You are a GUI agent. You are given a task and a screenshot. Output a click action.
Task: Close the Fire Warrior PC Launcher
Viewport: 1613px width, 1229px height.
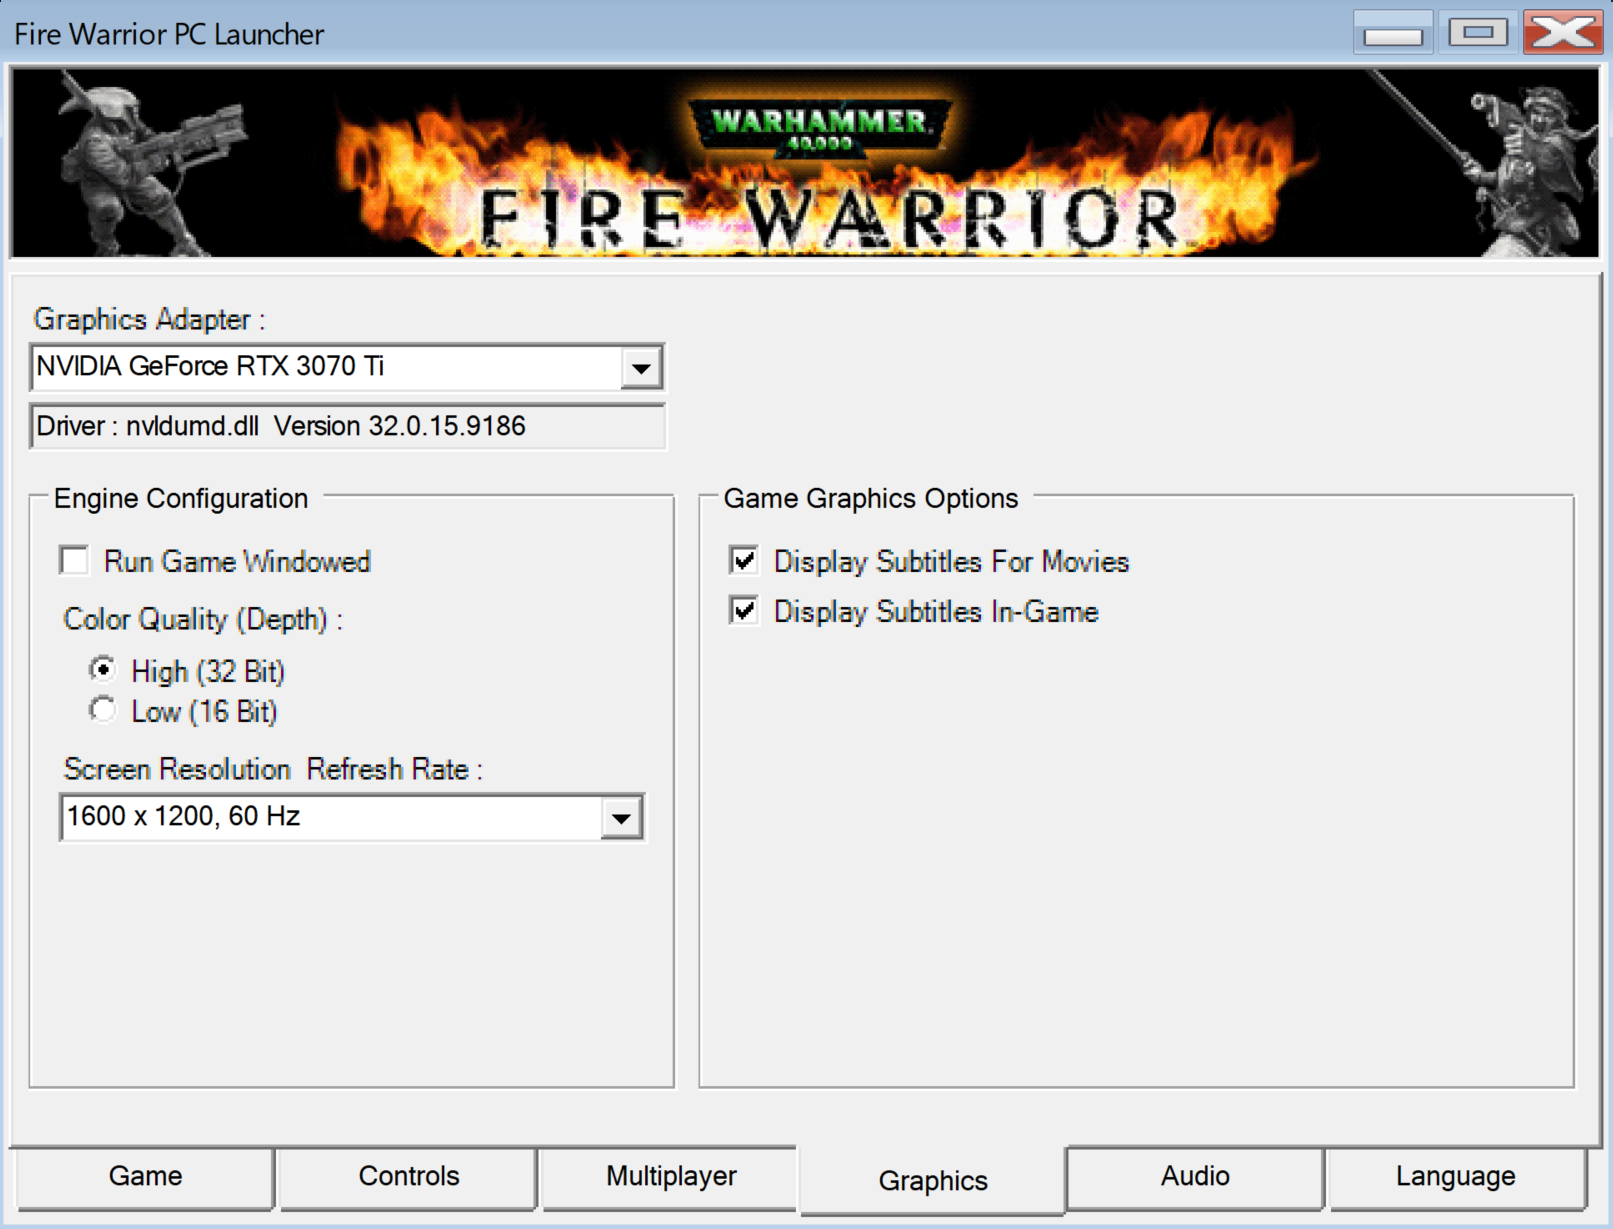1563,33
